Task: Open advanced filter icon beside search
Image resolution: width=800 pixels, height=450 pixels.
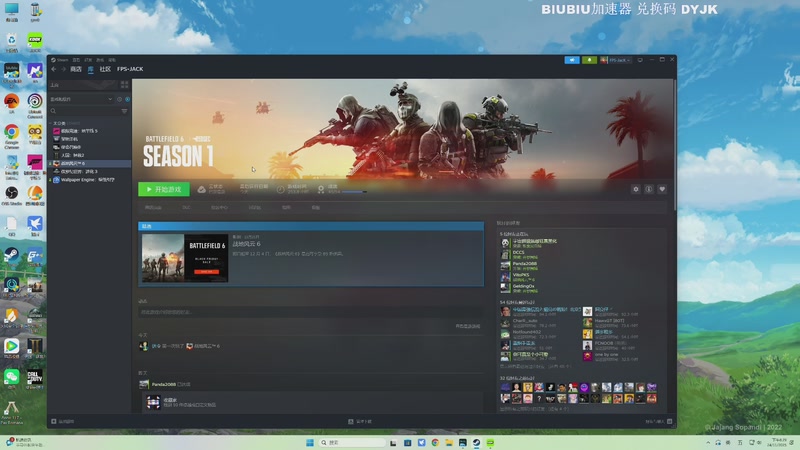Action: (124, 111)
